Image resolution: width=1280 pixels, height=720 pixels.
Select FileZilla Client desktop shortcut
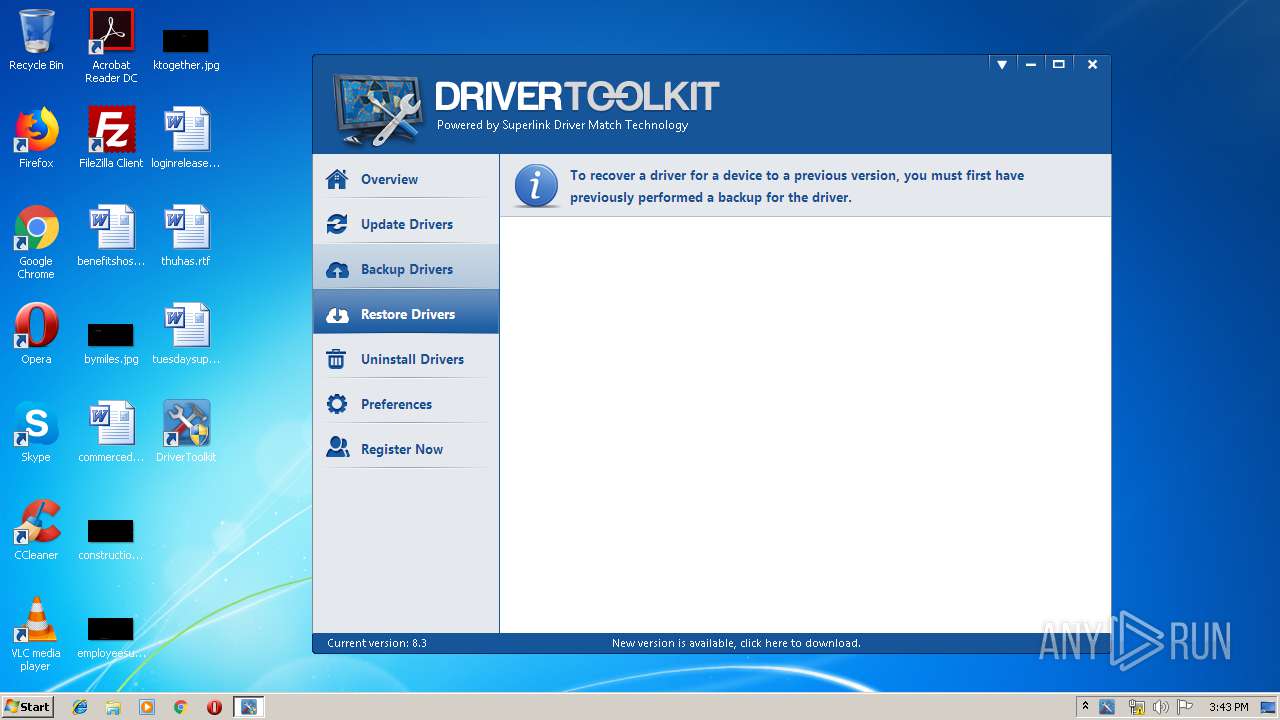[x=111, y=138]
